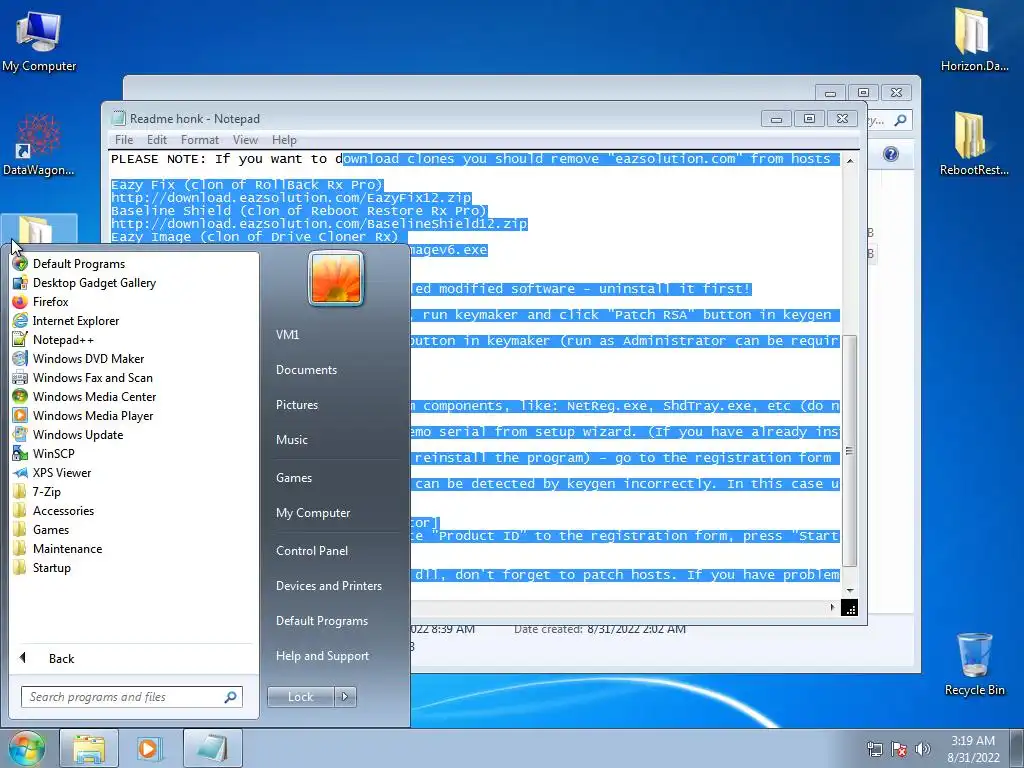Expand the shutdown options arrow beside Lock
This screenshot has height=768, width=1024.
click(345, 697)
